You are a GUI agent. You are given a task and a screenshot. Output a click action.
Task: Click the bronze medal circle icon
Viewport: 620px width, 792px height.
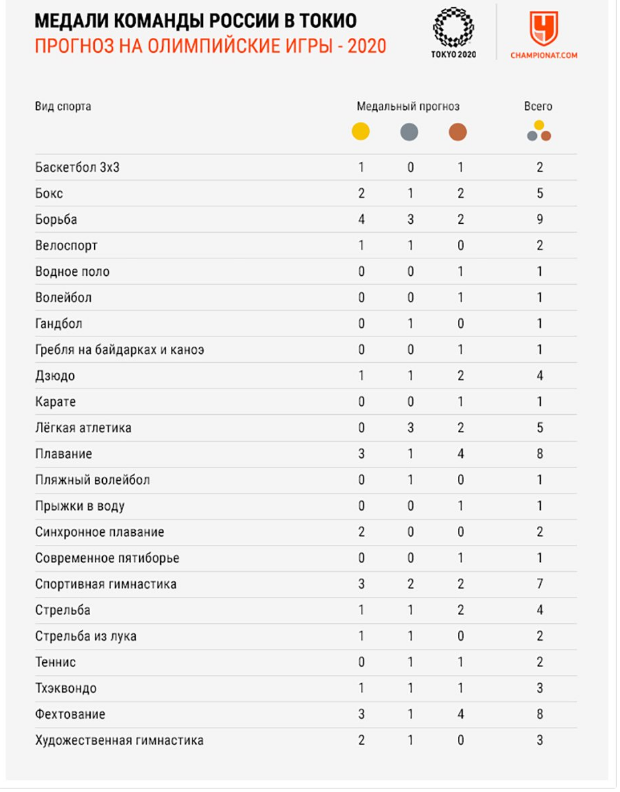(x=458, y=132)
